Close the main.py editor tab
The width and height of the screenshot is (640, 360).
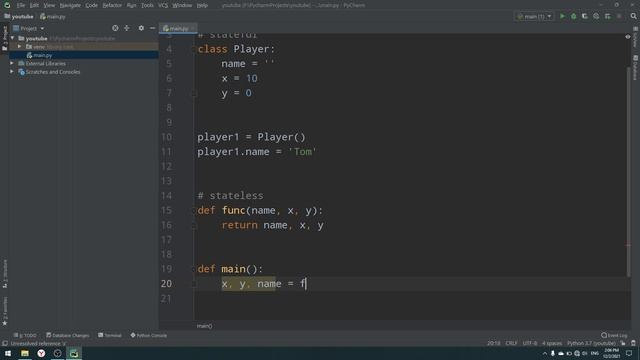pos(193,29)
